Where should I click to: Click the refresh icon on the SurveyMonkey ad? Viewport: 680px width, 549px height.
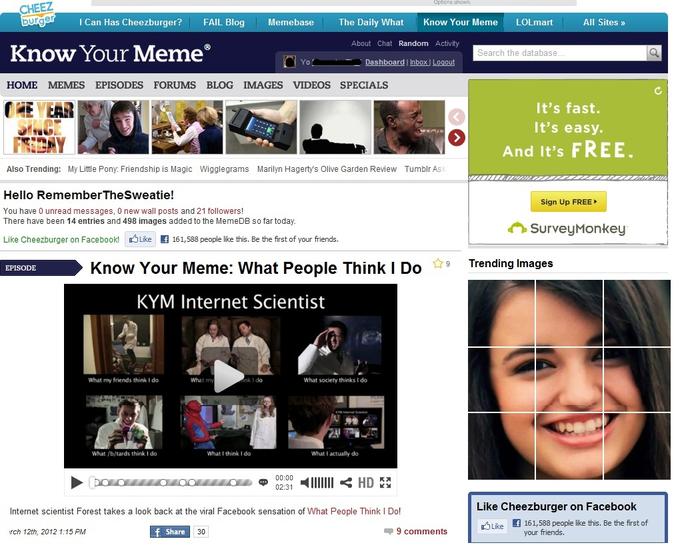658,90
